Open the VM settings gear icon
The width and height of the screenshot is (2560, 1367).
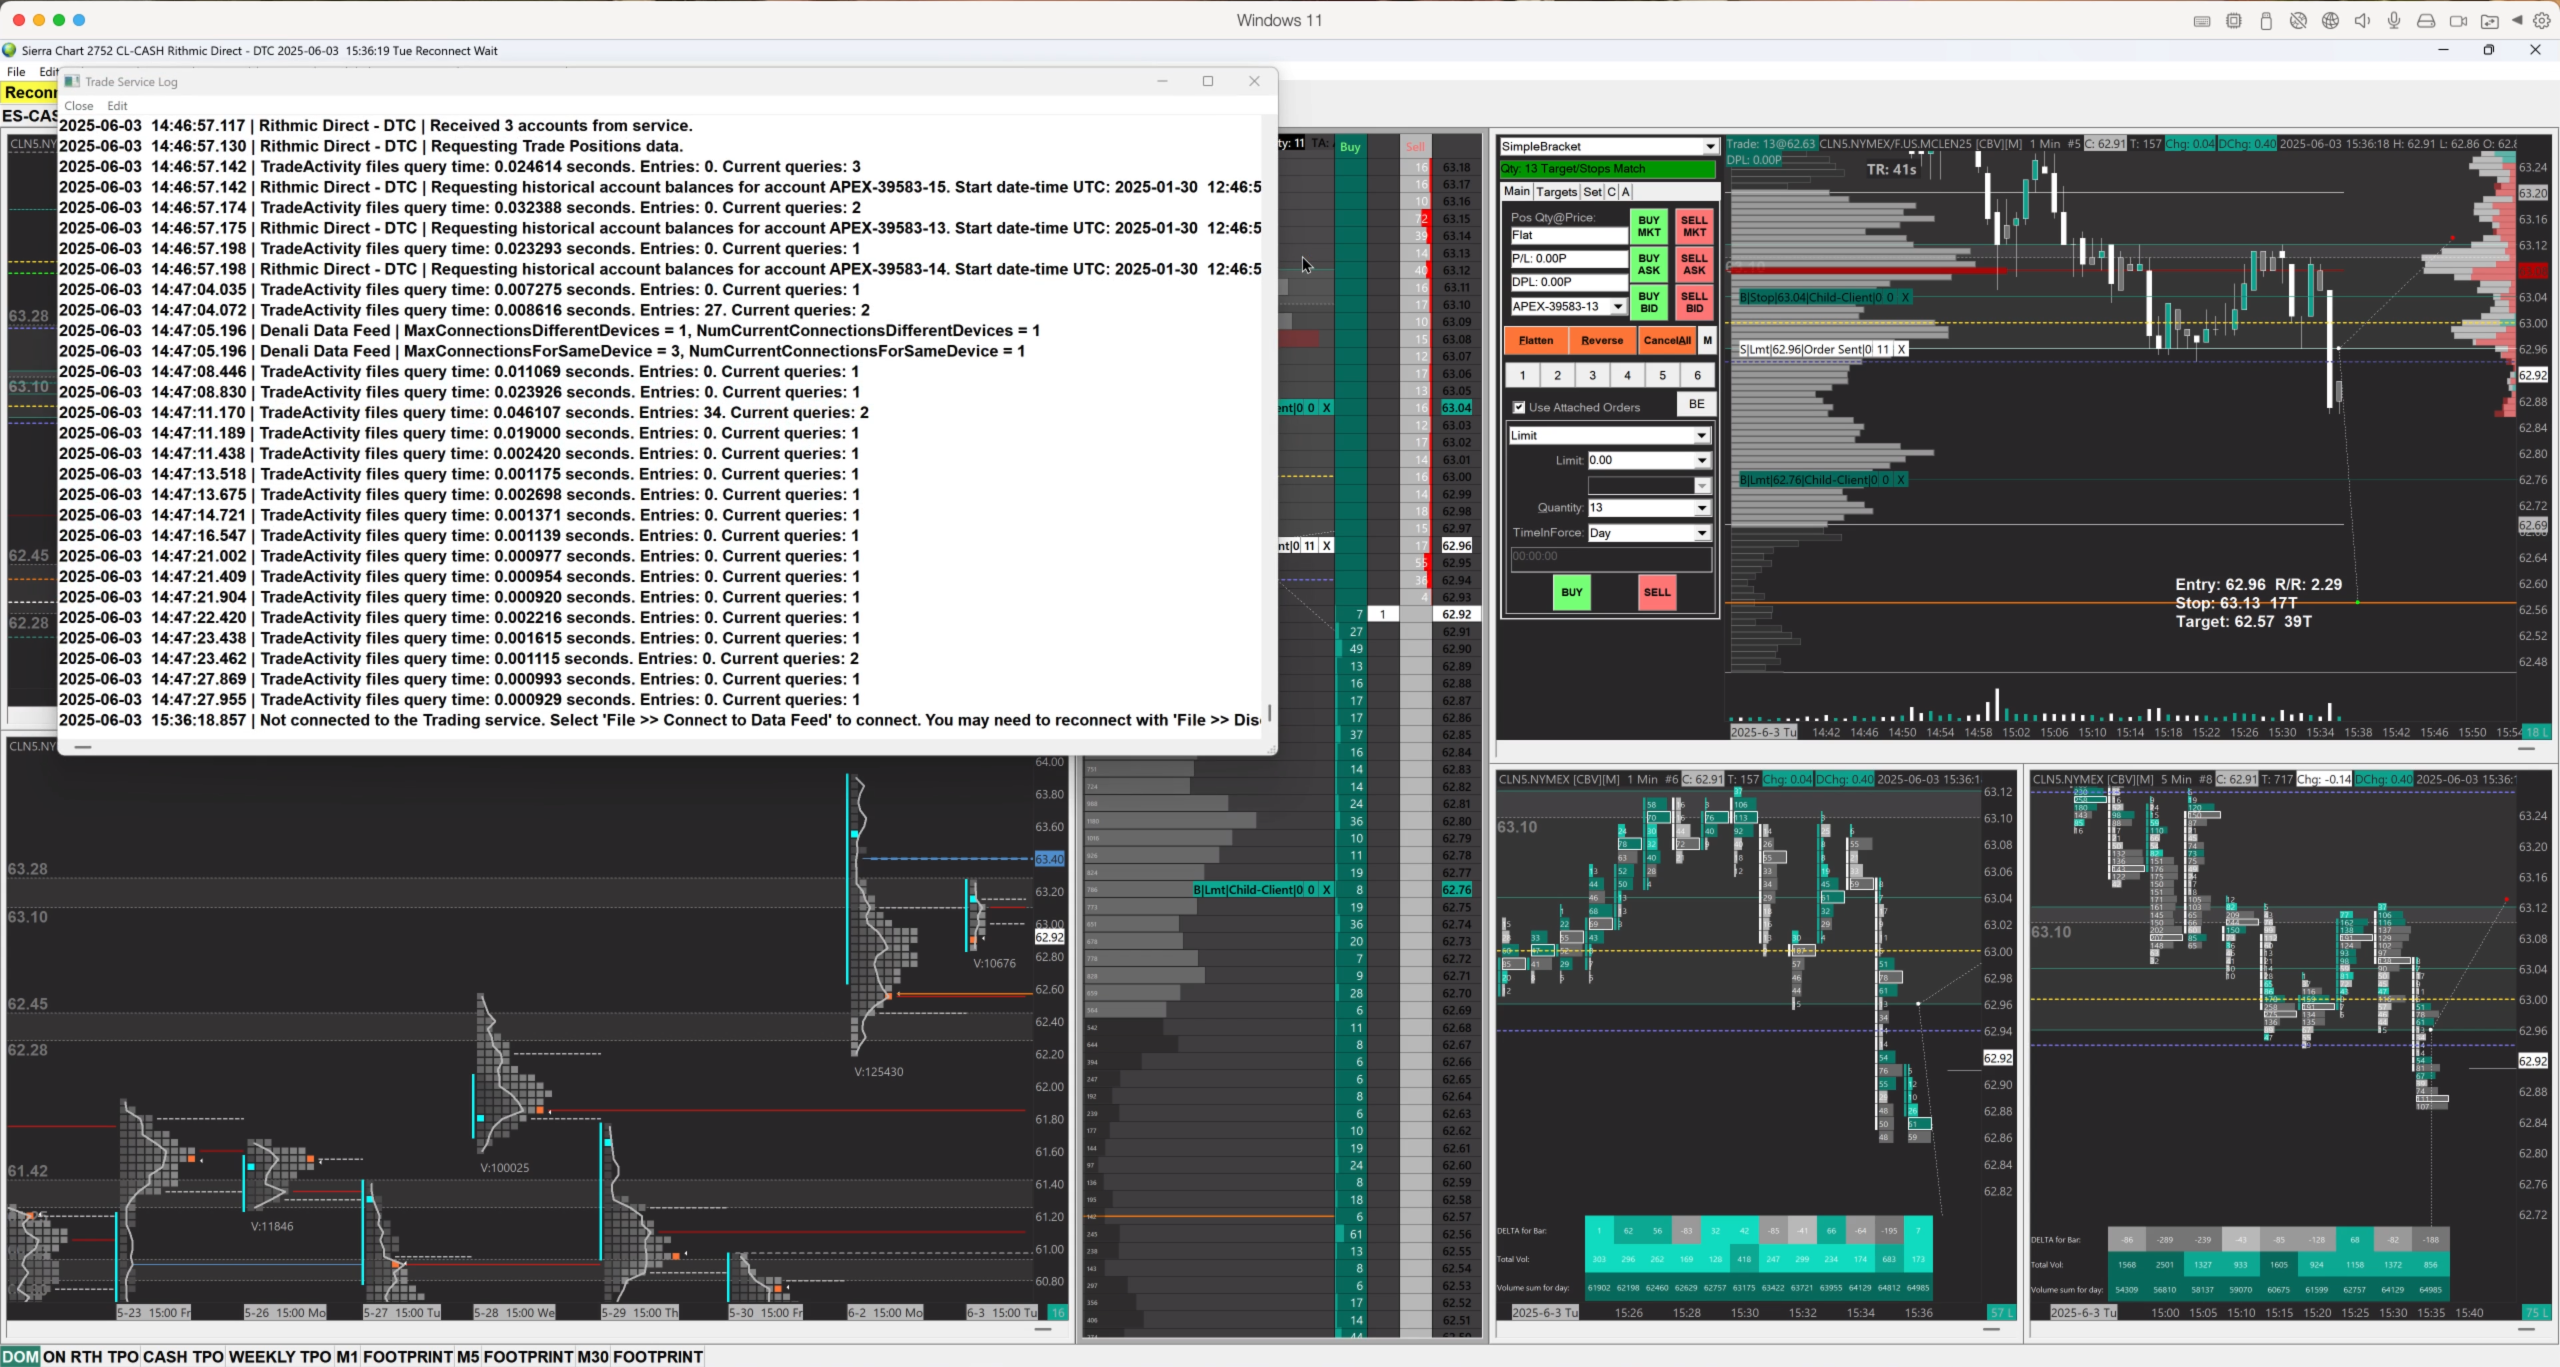coord(2542,21)
